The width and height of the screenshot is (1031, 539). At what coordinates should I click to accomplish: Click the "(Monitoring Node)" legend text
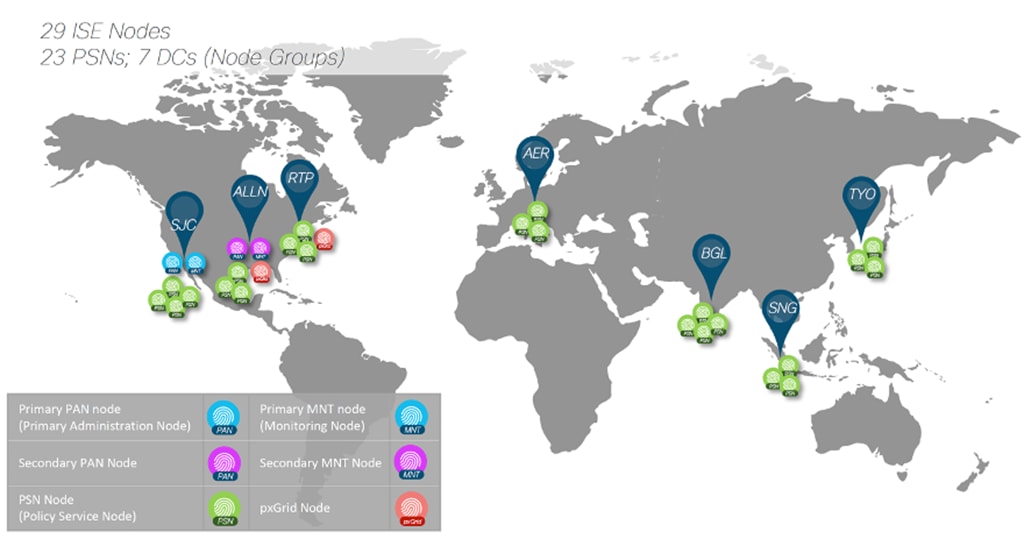pos(312,426)
